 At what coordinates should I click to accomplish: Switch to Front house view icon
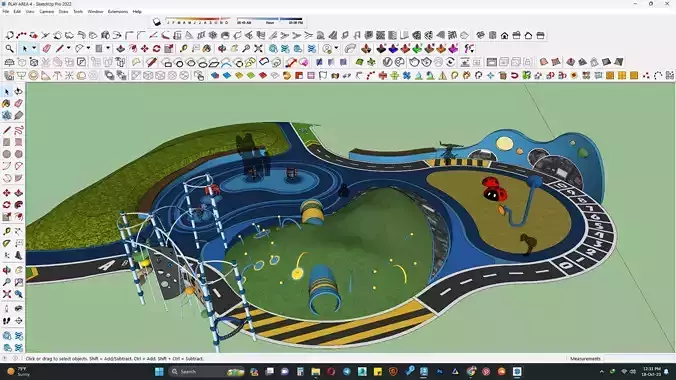click(504, 35)
